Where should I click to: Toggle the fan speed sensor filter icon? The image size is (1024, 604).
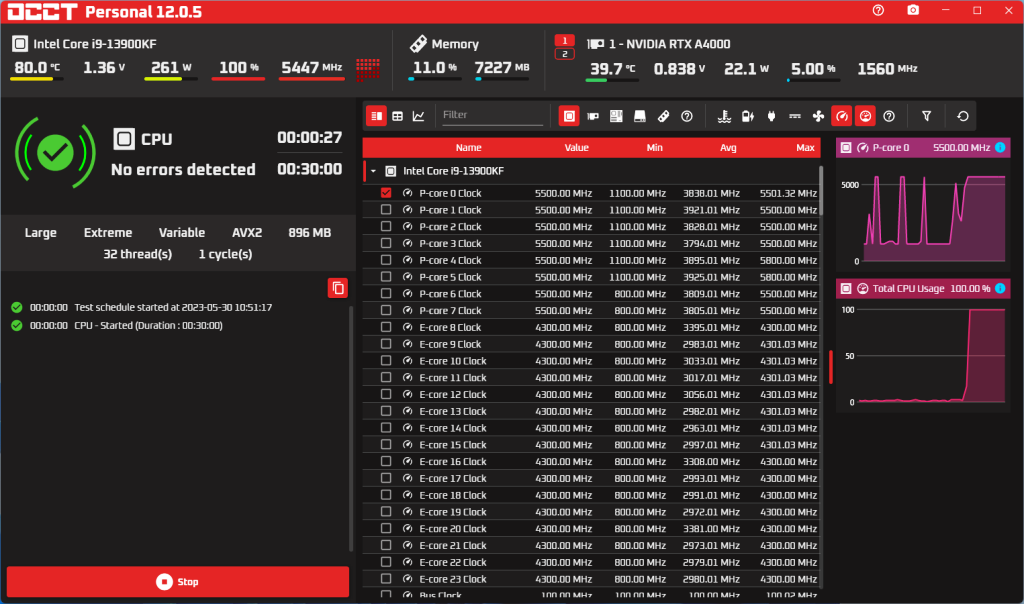818,116
